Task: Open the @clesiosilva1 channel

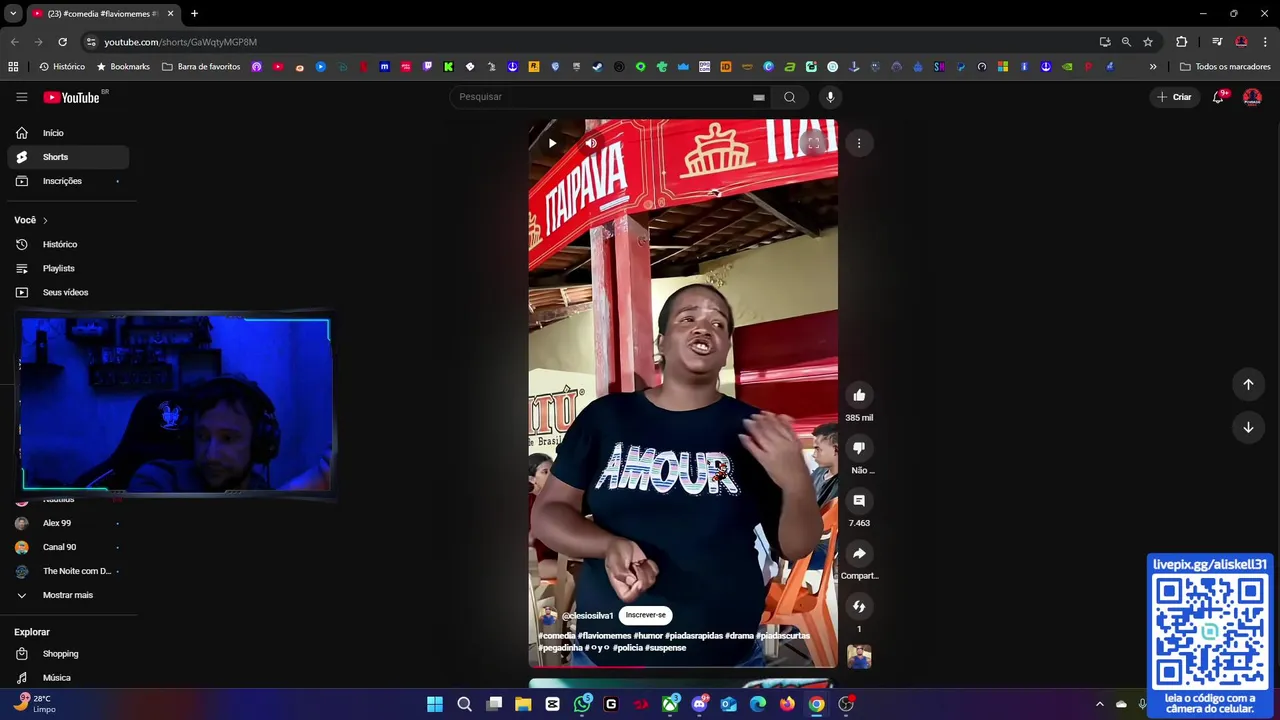Action: point(587,616)
